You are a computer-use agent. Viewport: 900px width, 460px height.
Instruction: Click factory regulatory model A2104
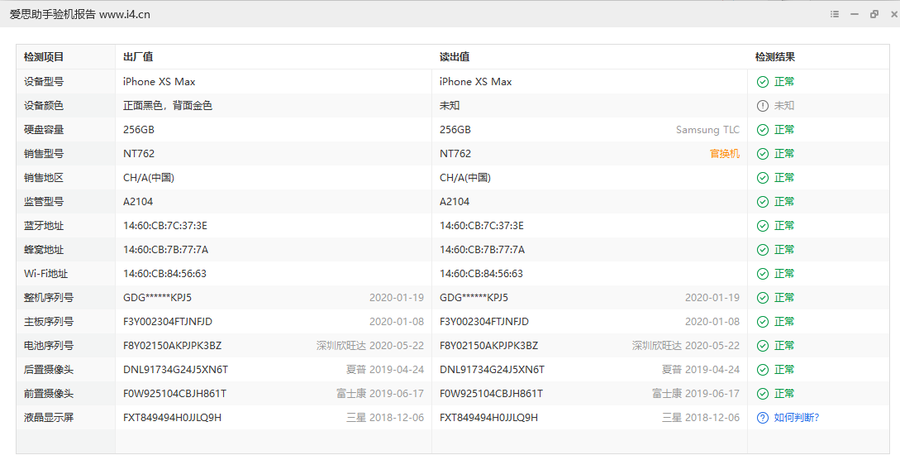138,202
